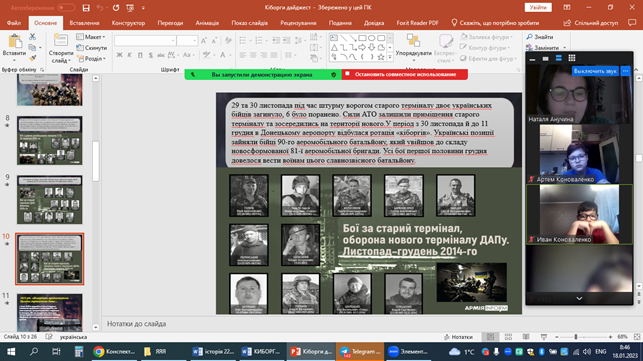Switch Zoom panel to gallery grid view
The width and height of the screenshot is (643, 361).
572,58
